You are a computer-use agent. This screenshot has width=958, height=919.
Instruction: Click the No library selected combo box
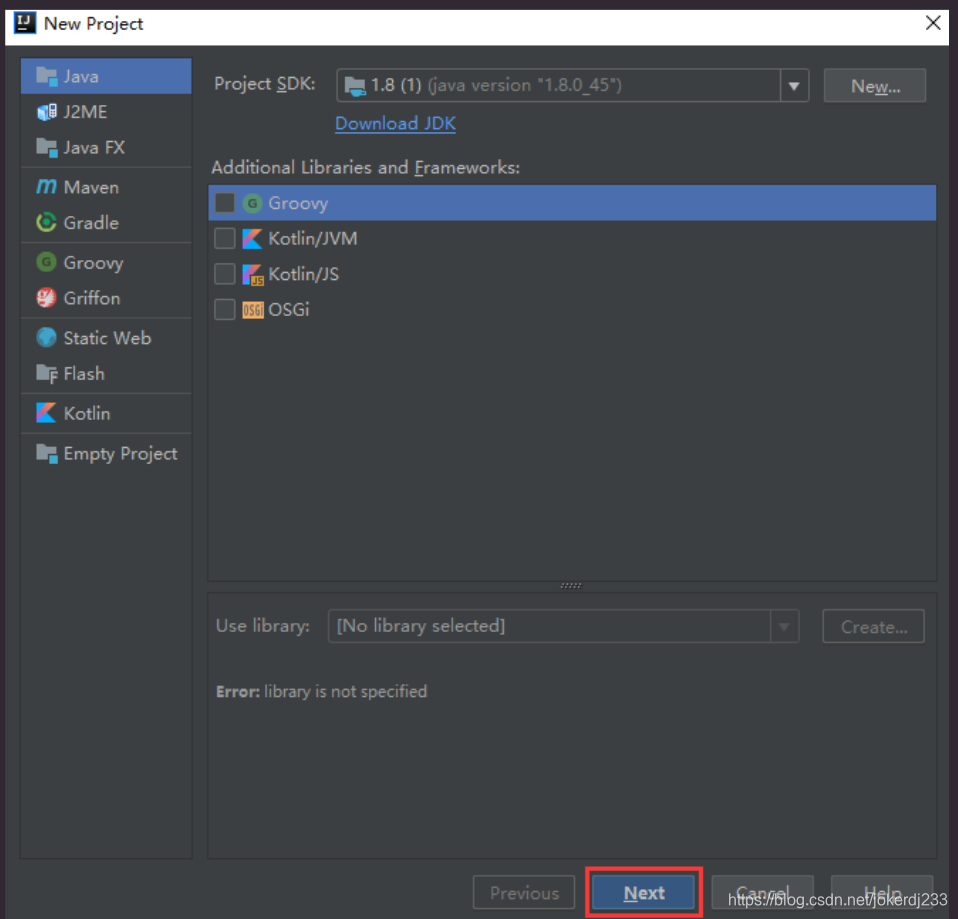[563, 626]
